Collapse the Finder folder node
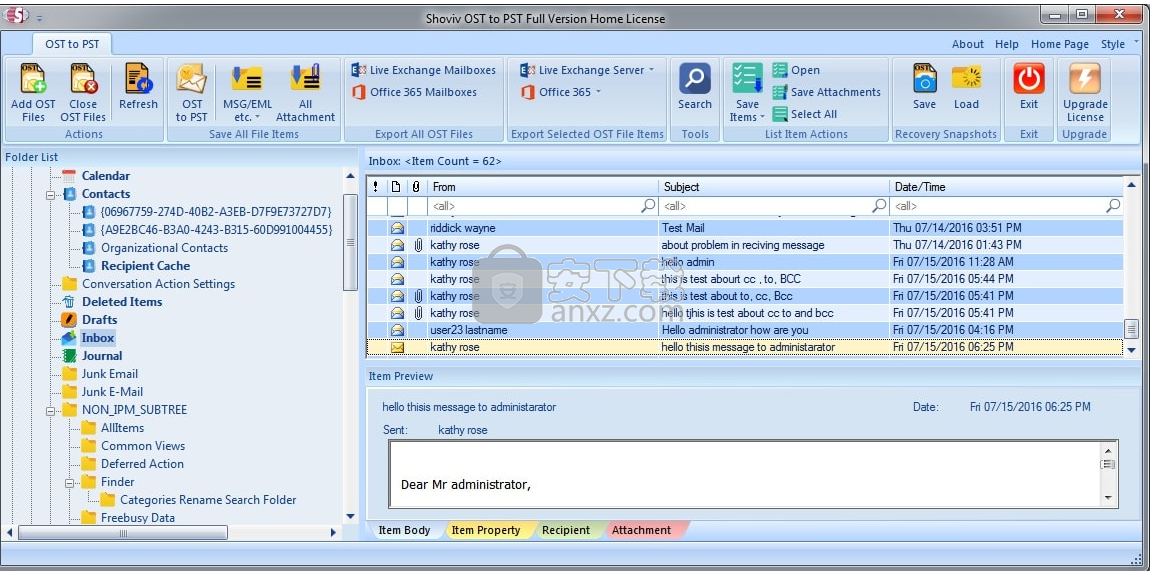 pos(70,482)
